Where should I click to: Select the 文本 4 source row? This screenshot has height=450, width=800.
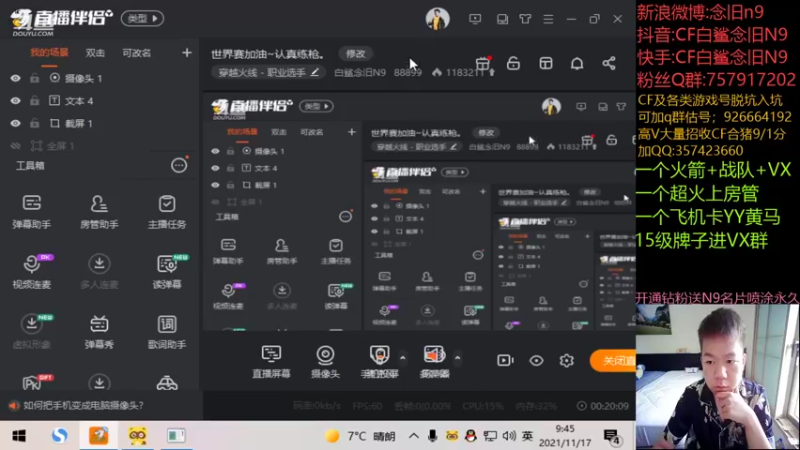tap(99, 101)
